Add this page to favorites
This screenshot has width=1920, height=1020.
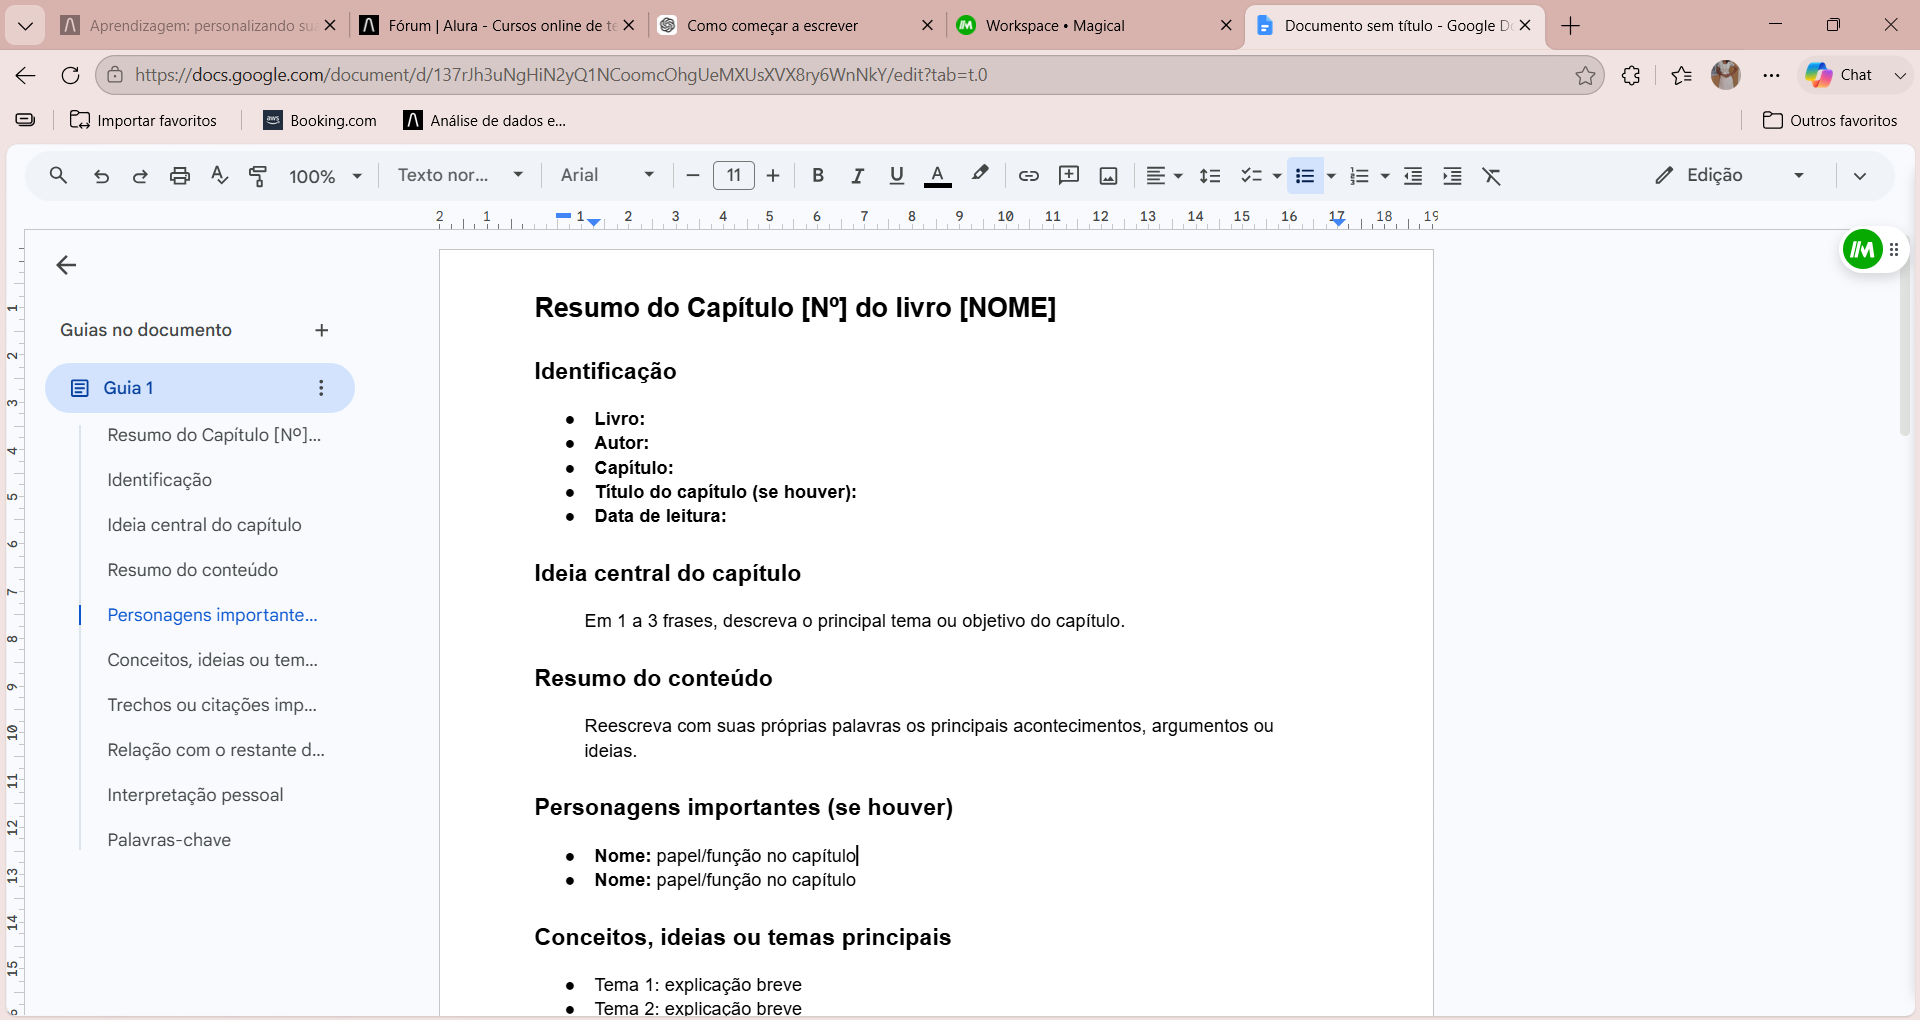(1585, 75)
